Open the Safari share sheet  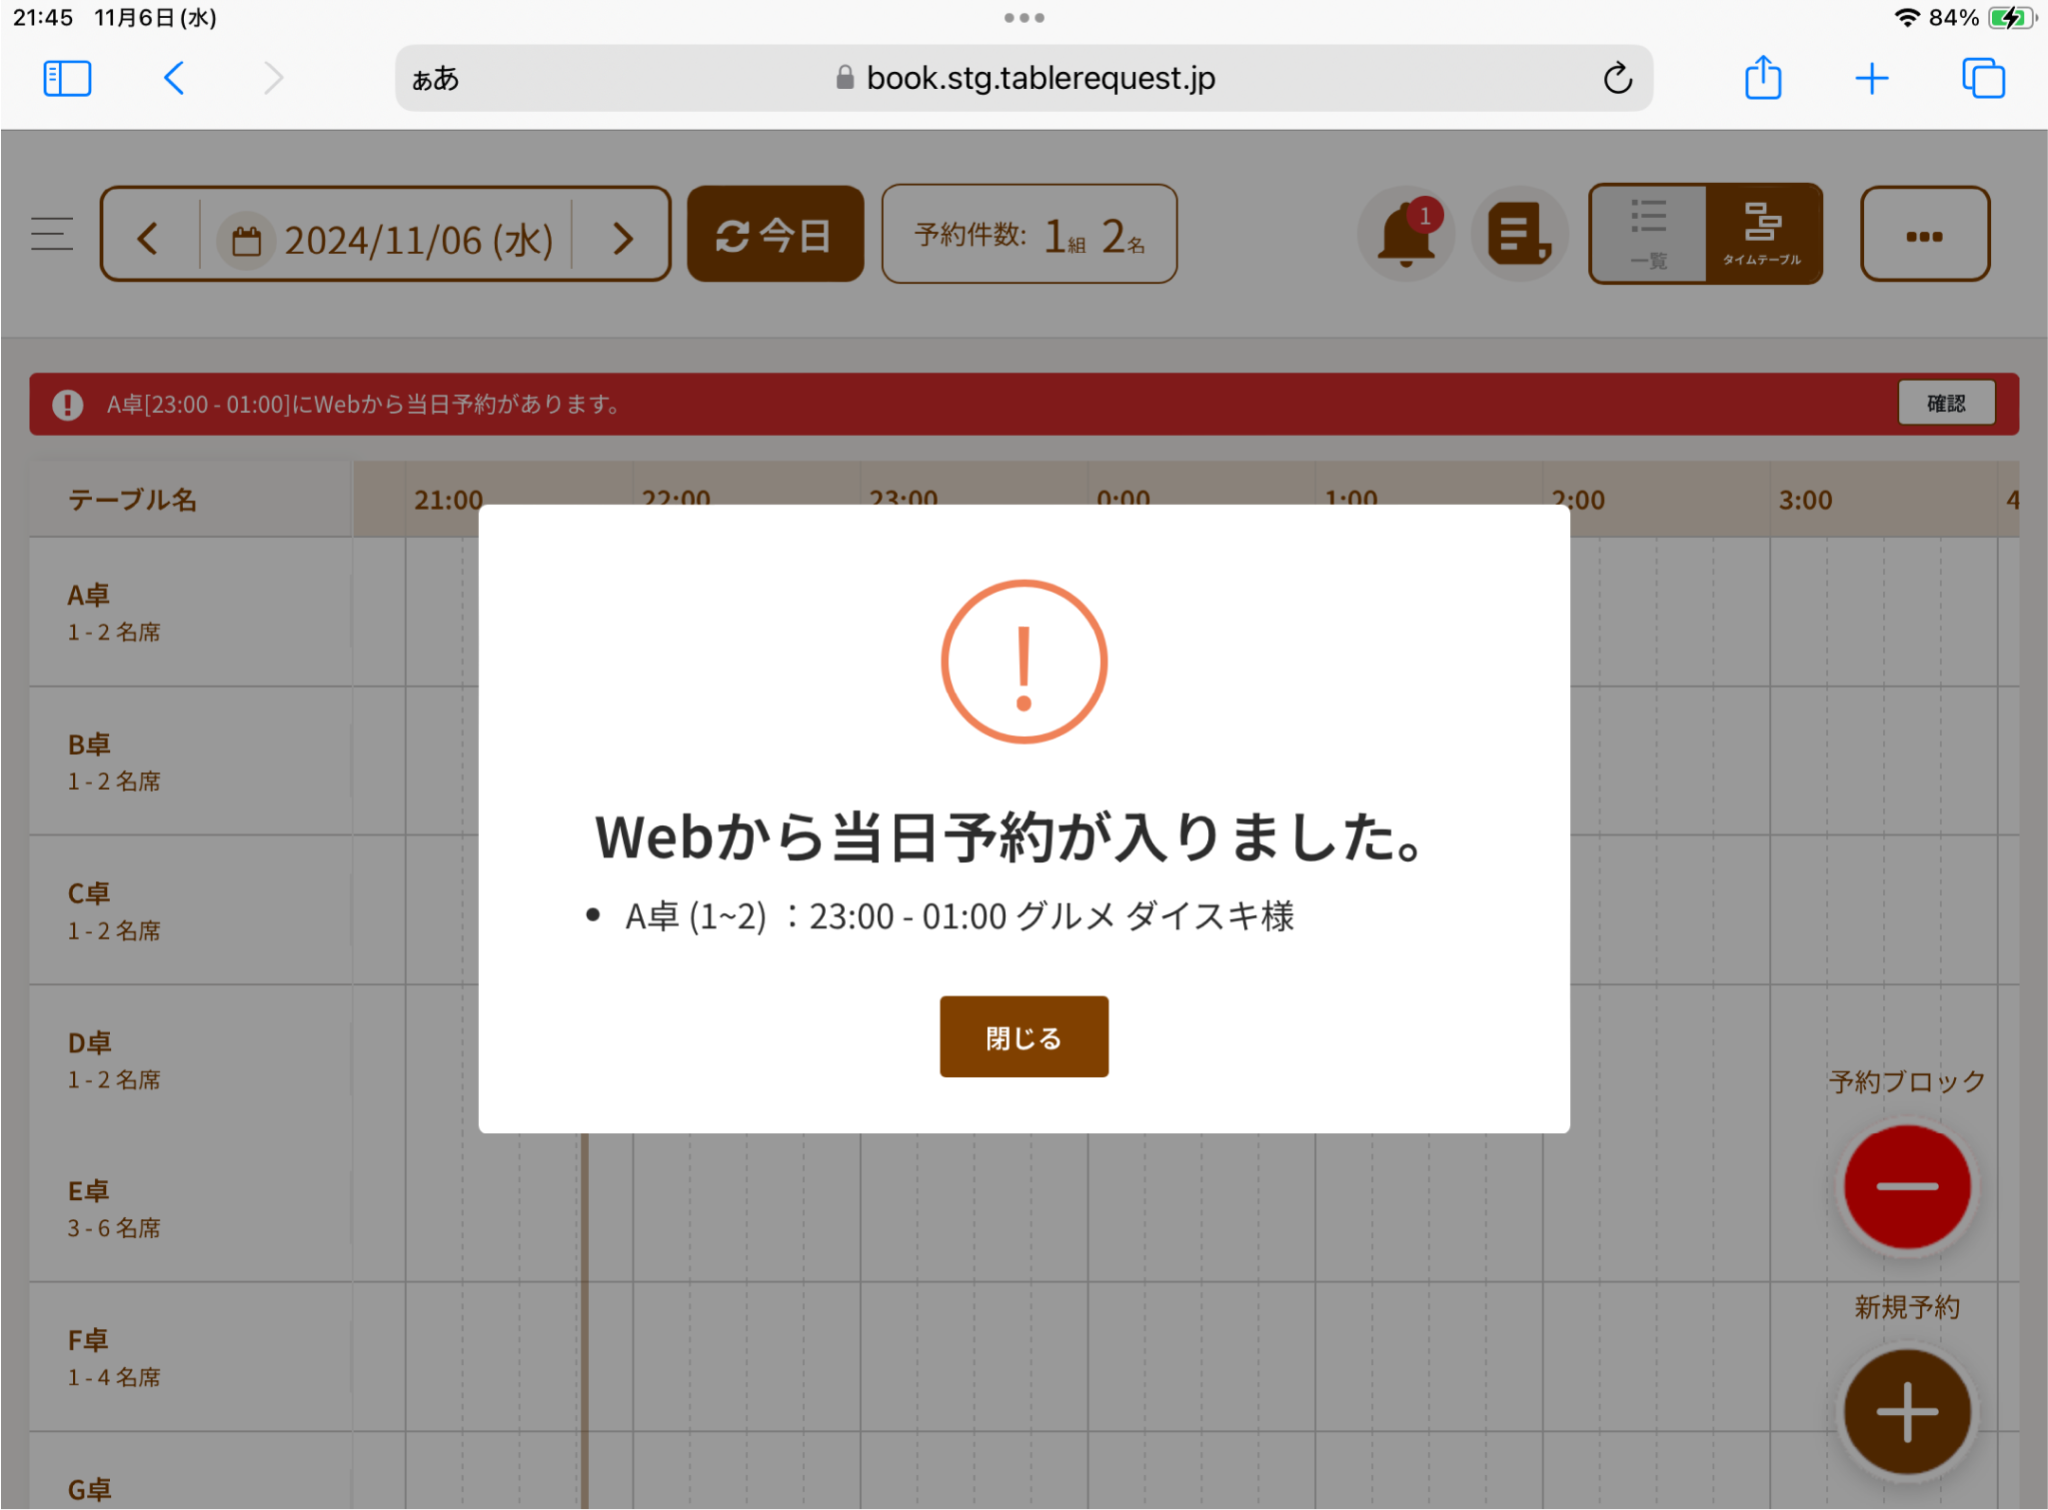point(1763,77)
